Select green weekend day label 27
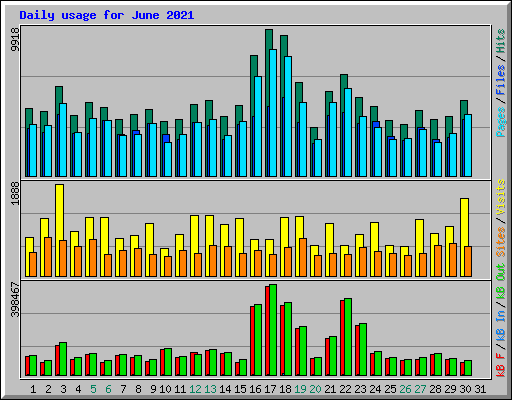Viewport: 512px width, 400px height. click(420, 389)
